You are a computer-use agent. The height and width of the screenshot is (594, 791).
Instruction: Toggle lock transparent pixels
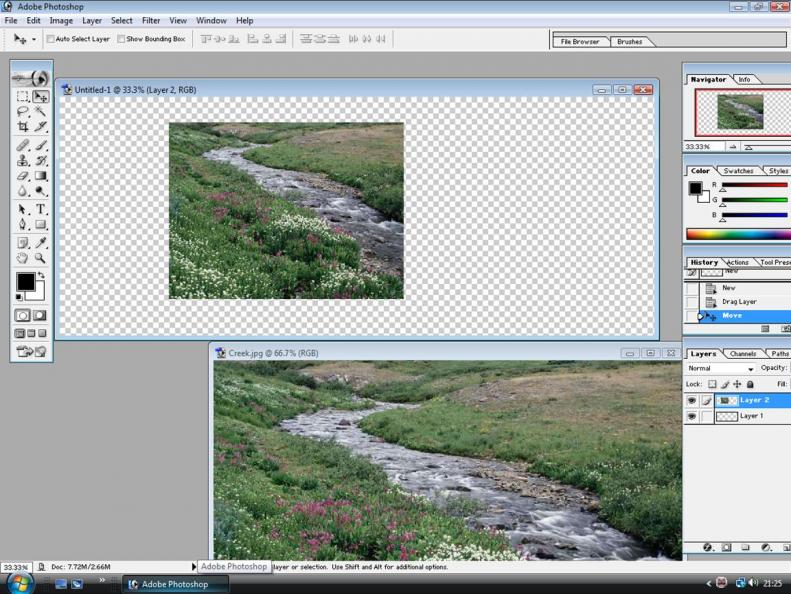[712, 384]
